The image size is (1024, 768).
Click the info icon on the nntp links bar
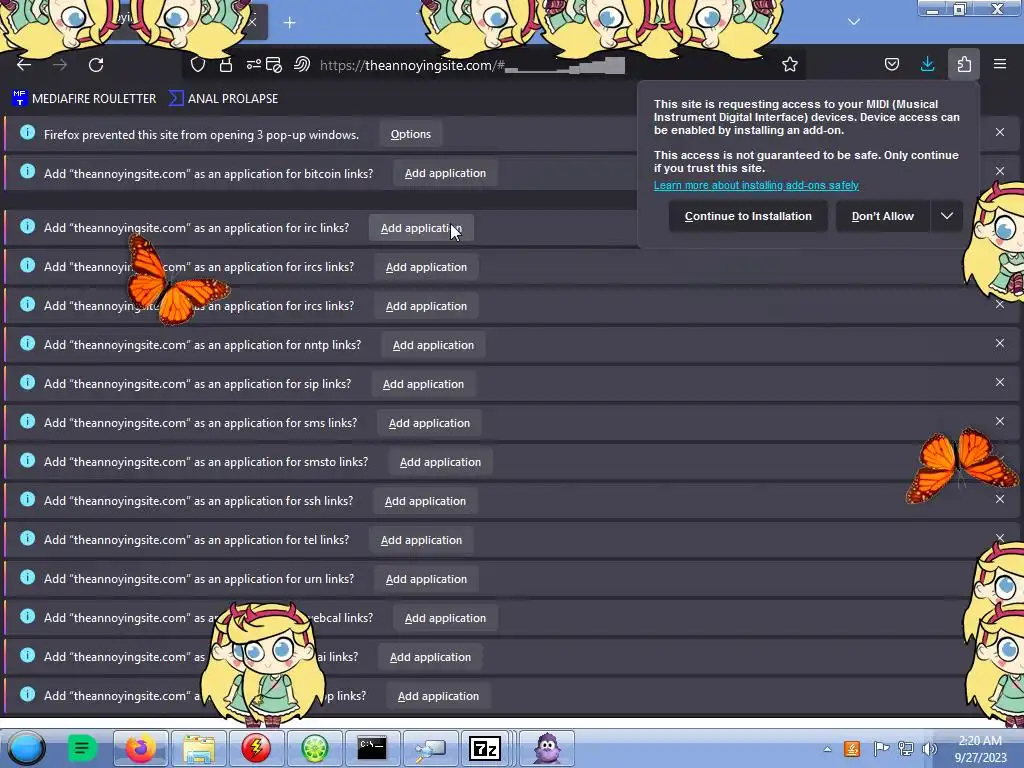27,344
